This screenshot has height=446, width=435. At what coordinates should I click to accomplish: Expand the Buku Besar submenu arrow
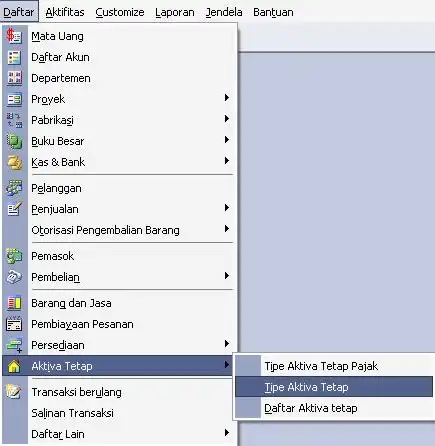[x=227, y=140]
